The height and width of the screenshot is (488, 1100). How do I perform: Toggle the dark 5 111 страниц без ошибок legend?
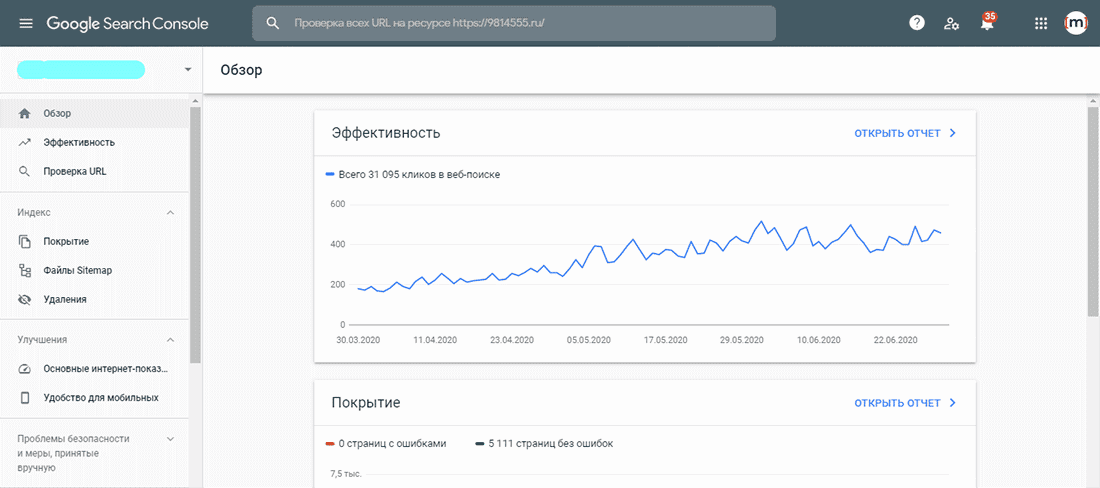546,443
